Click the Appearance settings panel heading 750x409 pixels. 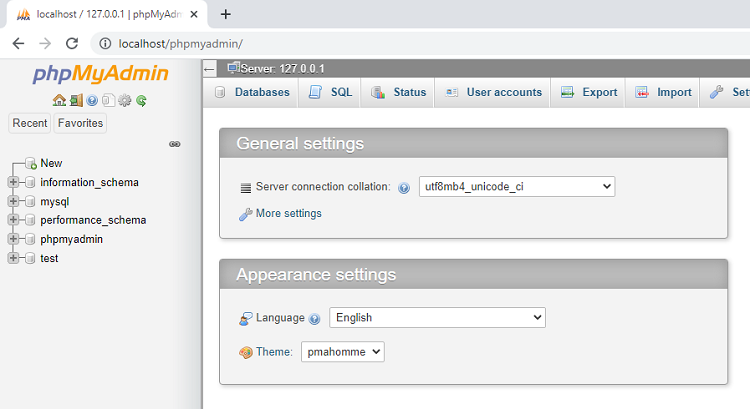pos(316,275)
